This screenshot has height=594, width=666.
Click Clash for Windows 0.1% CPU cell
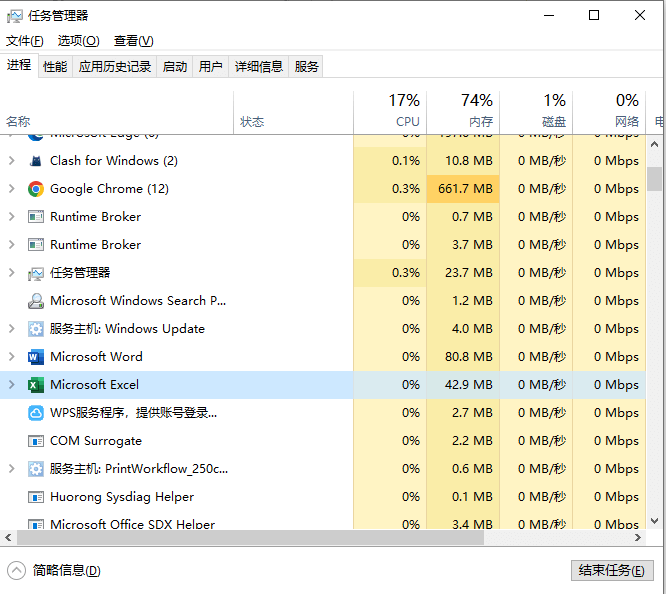tap(390, 161)
